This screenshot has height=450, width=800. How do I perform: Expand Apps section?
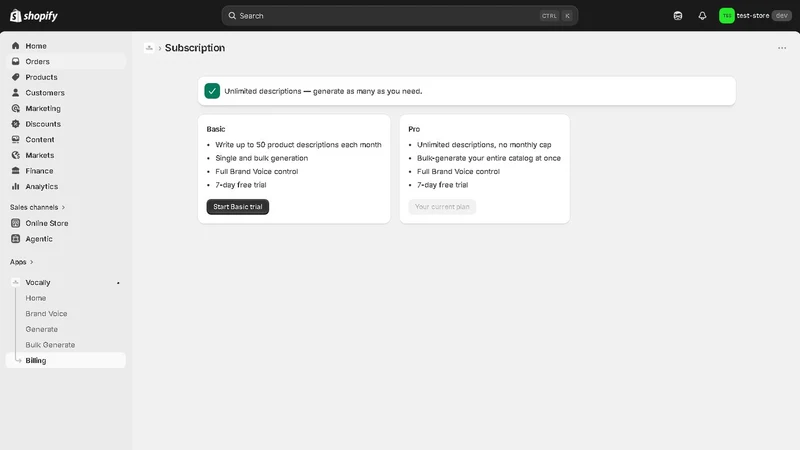pyautogui.click(x=21, y=262)
